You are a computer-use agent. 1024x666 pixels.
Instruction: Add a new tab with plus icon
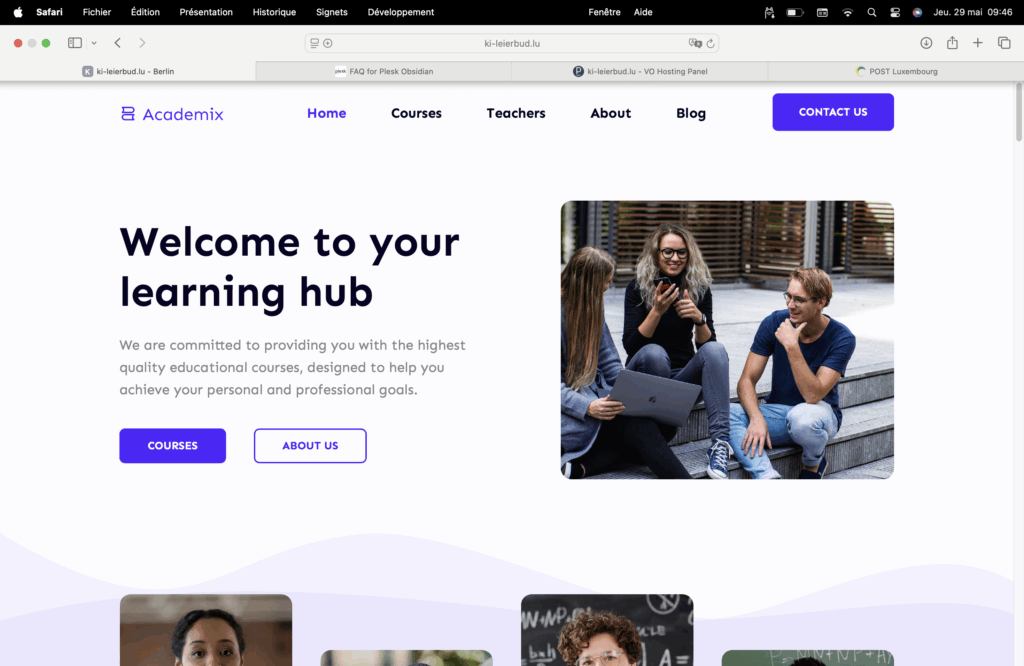(x=978, y=43)
